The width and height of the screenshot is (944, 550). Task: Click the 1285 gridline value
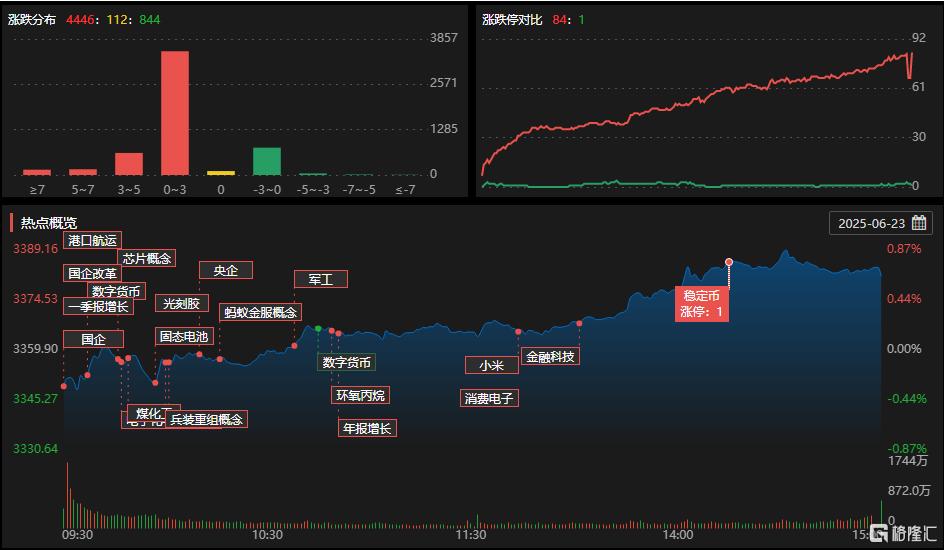tap(444, 129)
